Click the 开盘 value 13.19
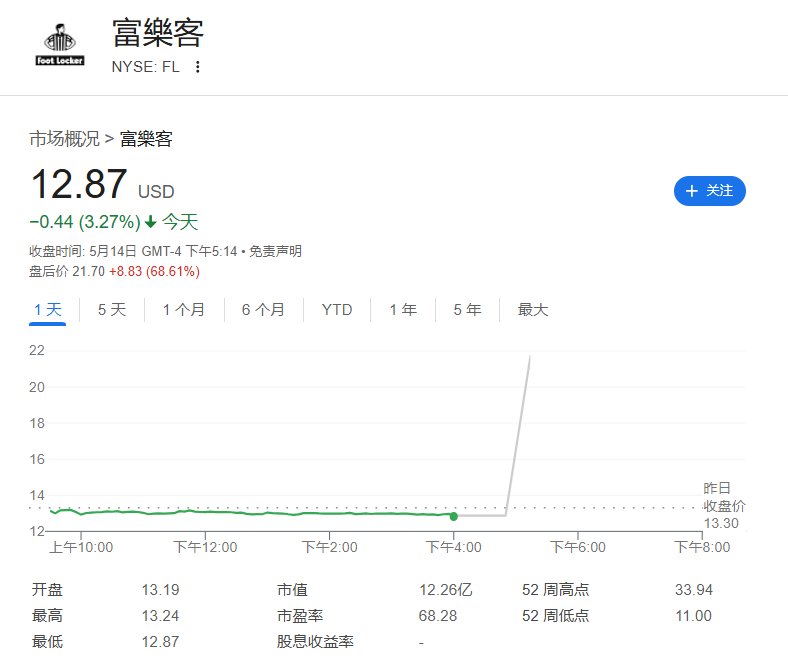The width and height of the screenshot is (788, 667). click(x=160, y=590)
